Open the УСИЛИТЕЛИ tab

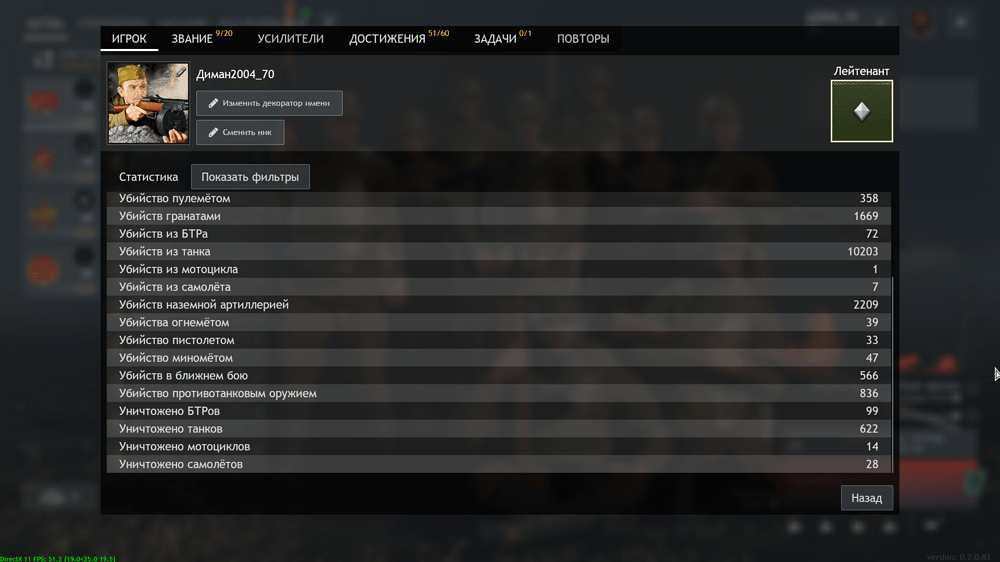coord(290,38)
